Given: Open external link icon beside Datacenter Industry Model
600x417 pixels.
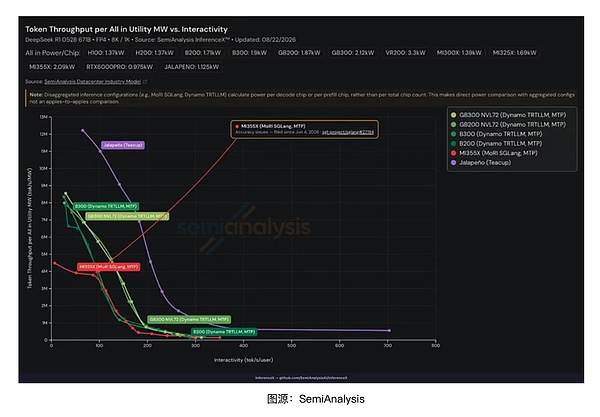Looking at the screenshot, I should pyautogui.click(x=145, y=81).
